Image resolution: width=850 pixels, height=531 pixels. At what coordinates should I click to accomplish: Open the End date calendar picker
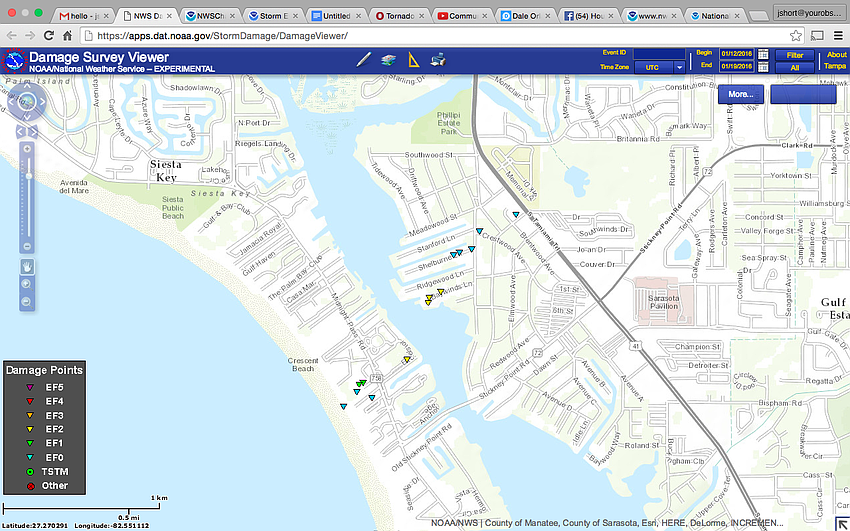(x=763, y=67)
